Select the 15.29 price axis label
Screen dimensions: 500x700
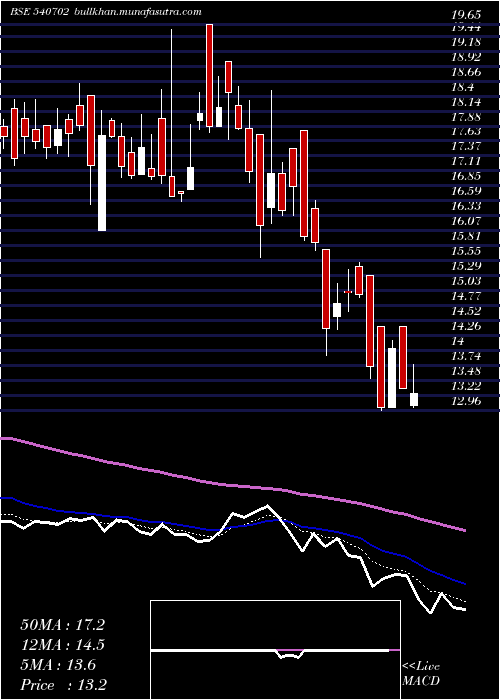[x=466, y=266]
